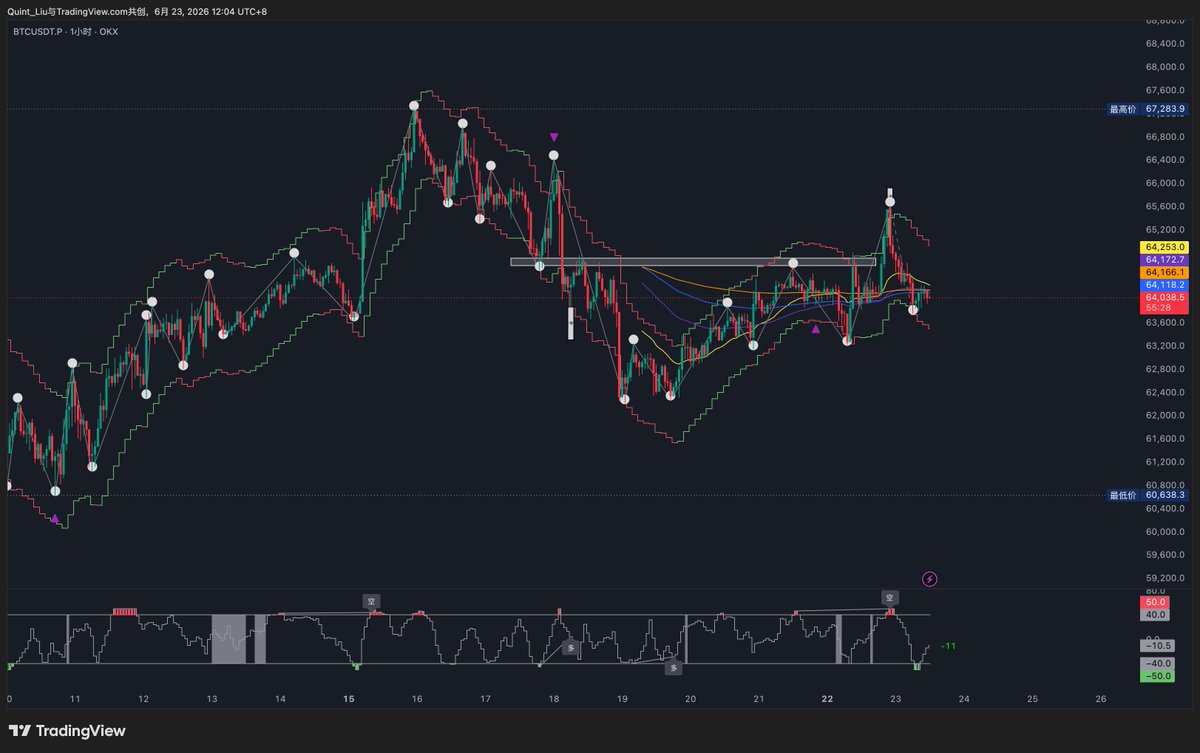The image size is (1200, 753).
Task: Click the green -50.0 oscillator level tag
Action: (x=1157, y=676)
